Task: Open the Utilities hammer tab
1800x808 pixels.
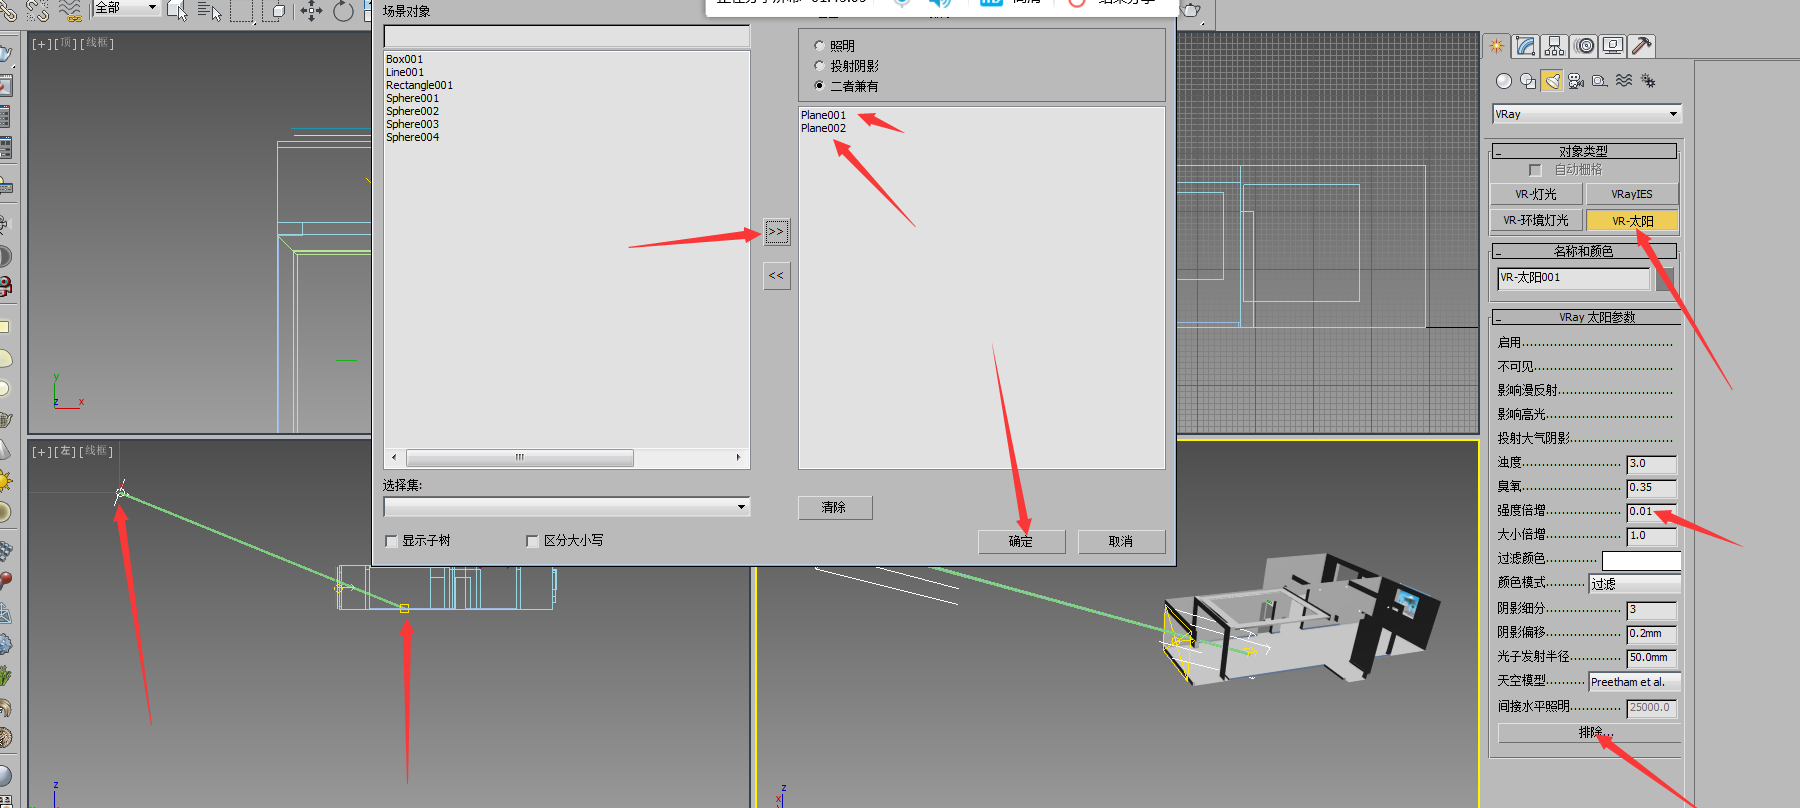Action: (x=1641, y=46)
